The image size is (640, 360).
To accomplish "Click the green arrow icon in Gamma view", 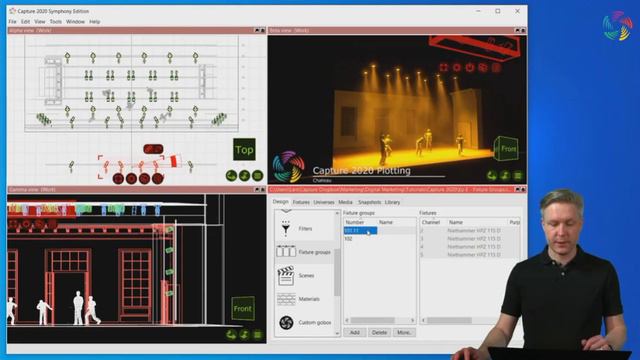I will tap(231, 335).
